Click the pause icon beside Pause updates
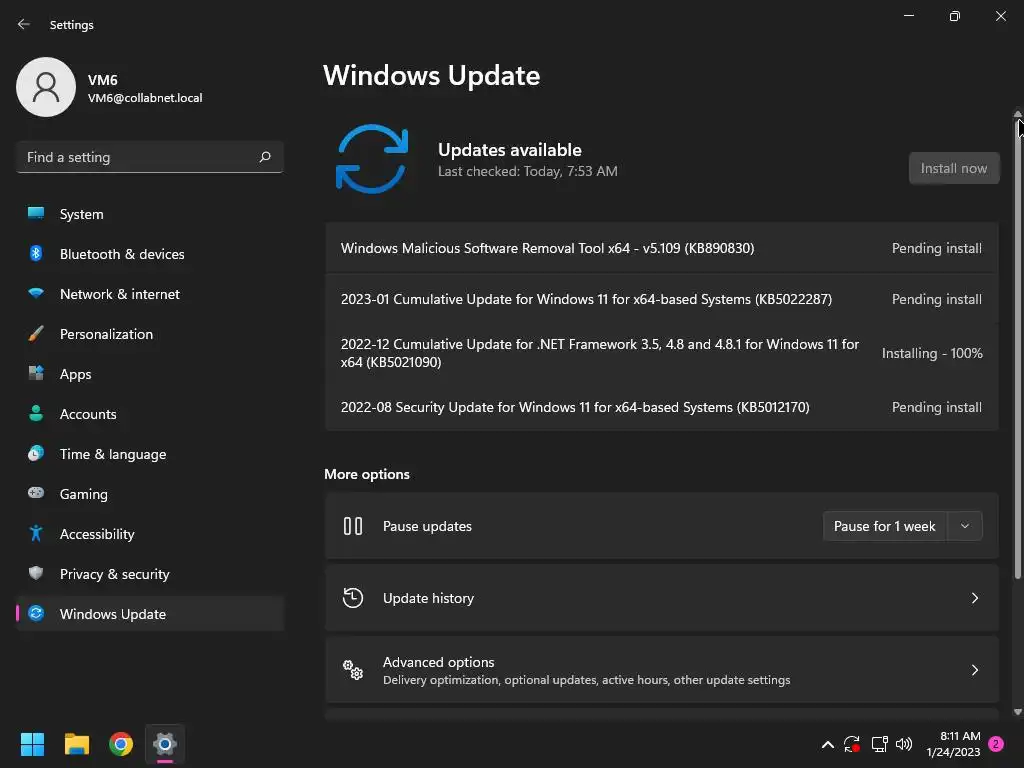This screenshot has width=1024, height=768. coord(353,526)
